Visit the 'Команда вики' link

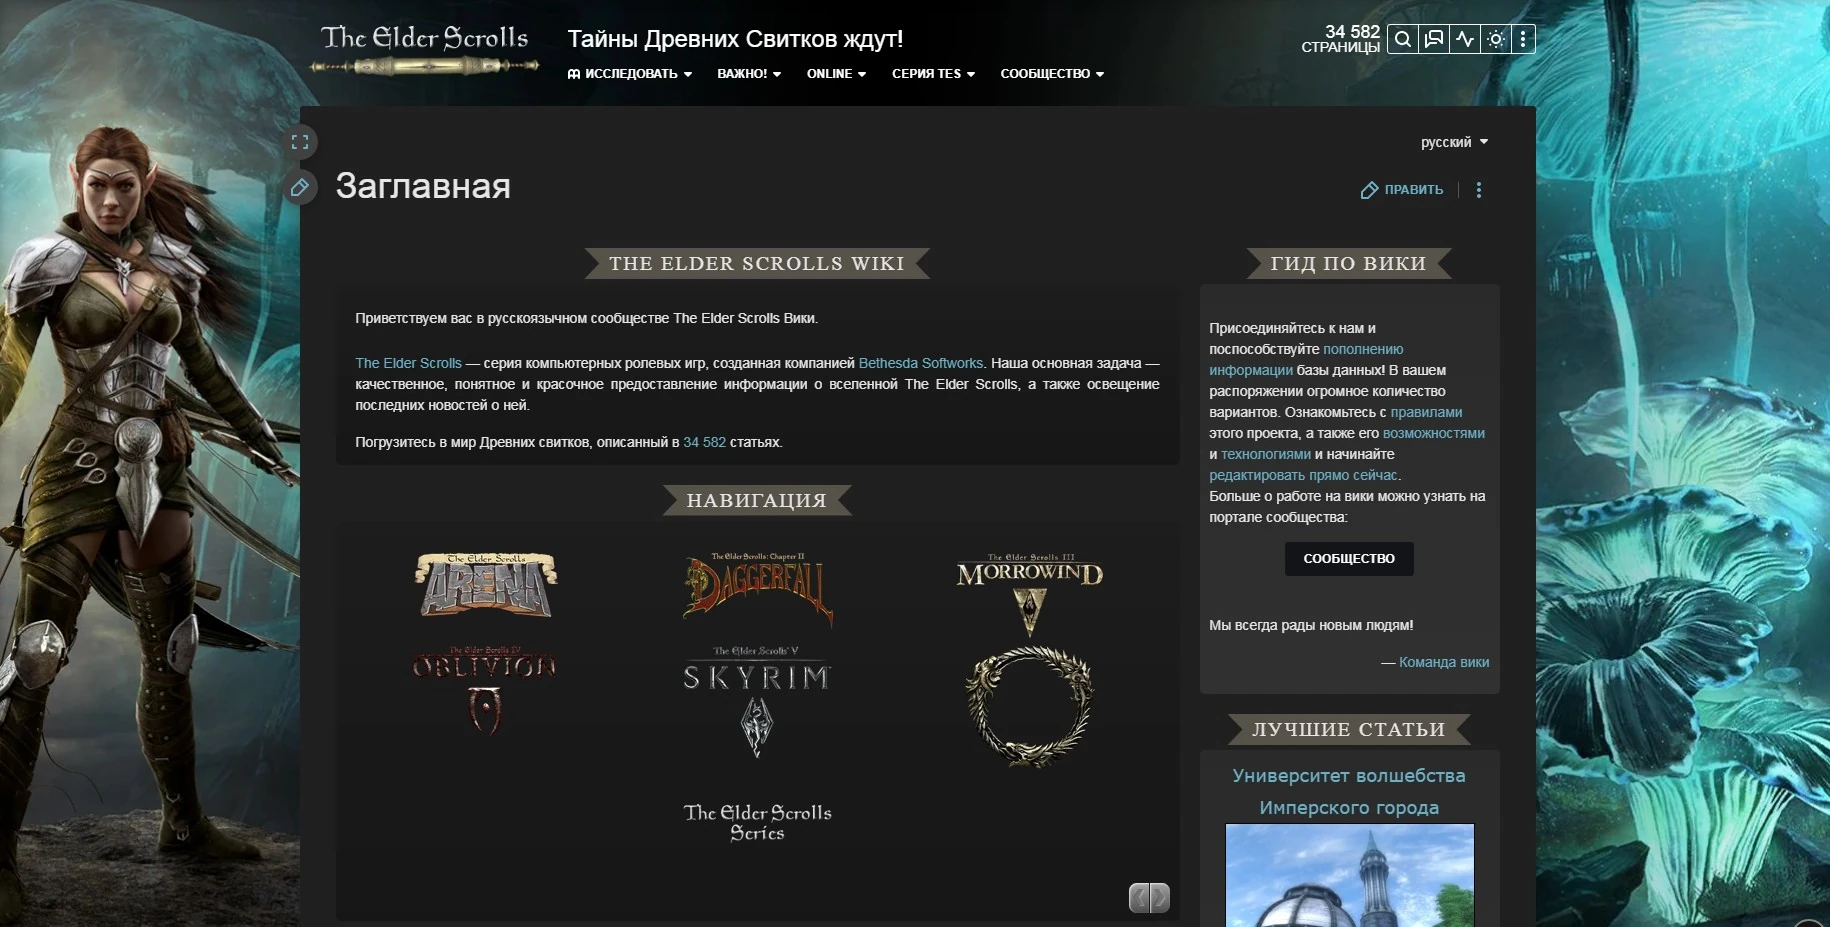click(1444, 662)
